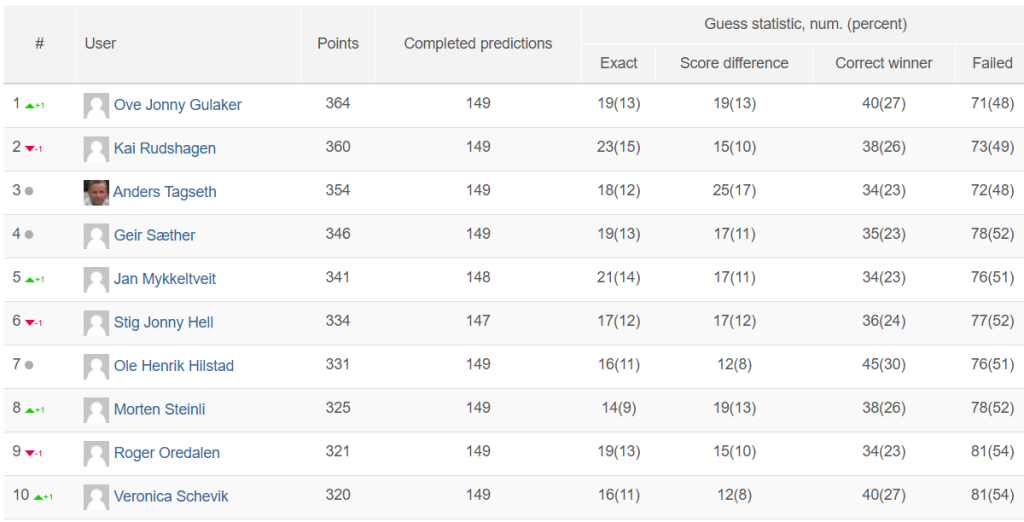Image resolution: width=1024 pixels, height=522 pixels.
Task: Click Veronica Schevik's avatar icon
Action: pos(96,497)
